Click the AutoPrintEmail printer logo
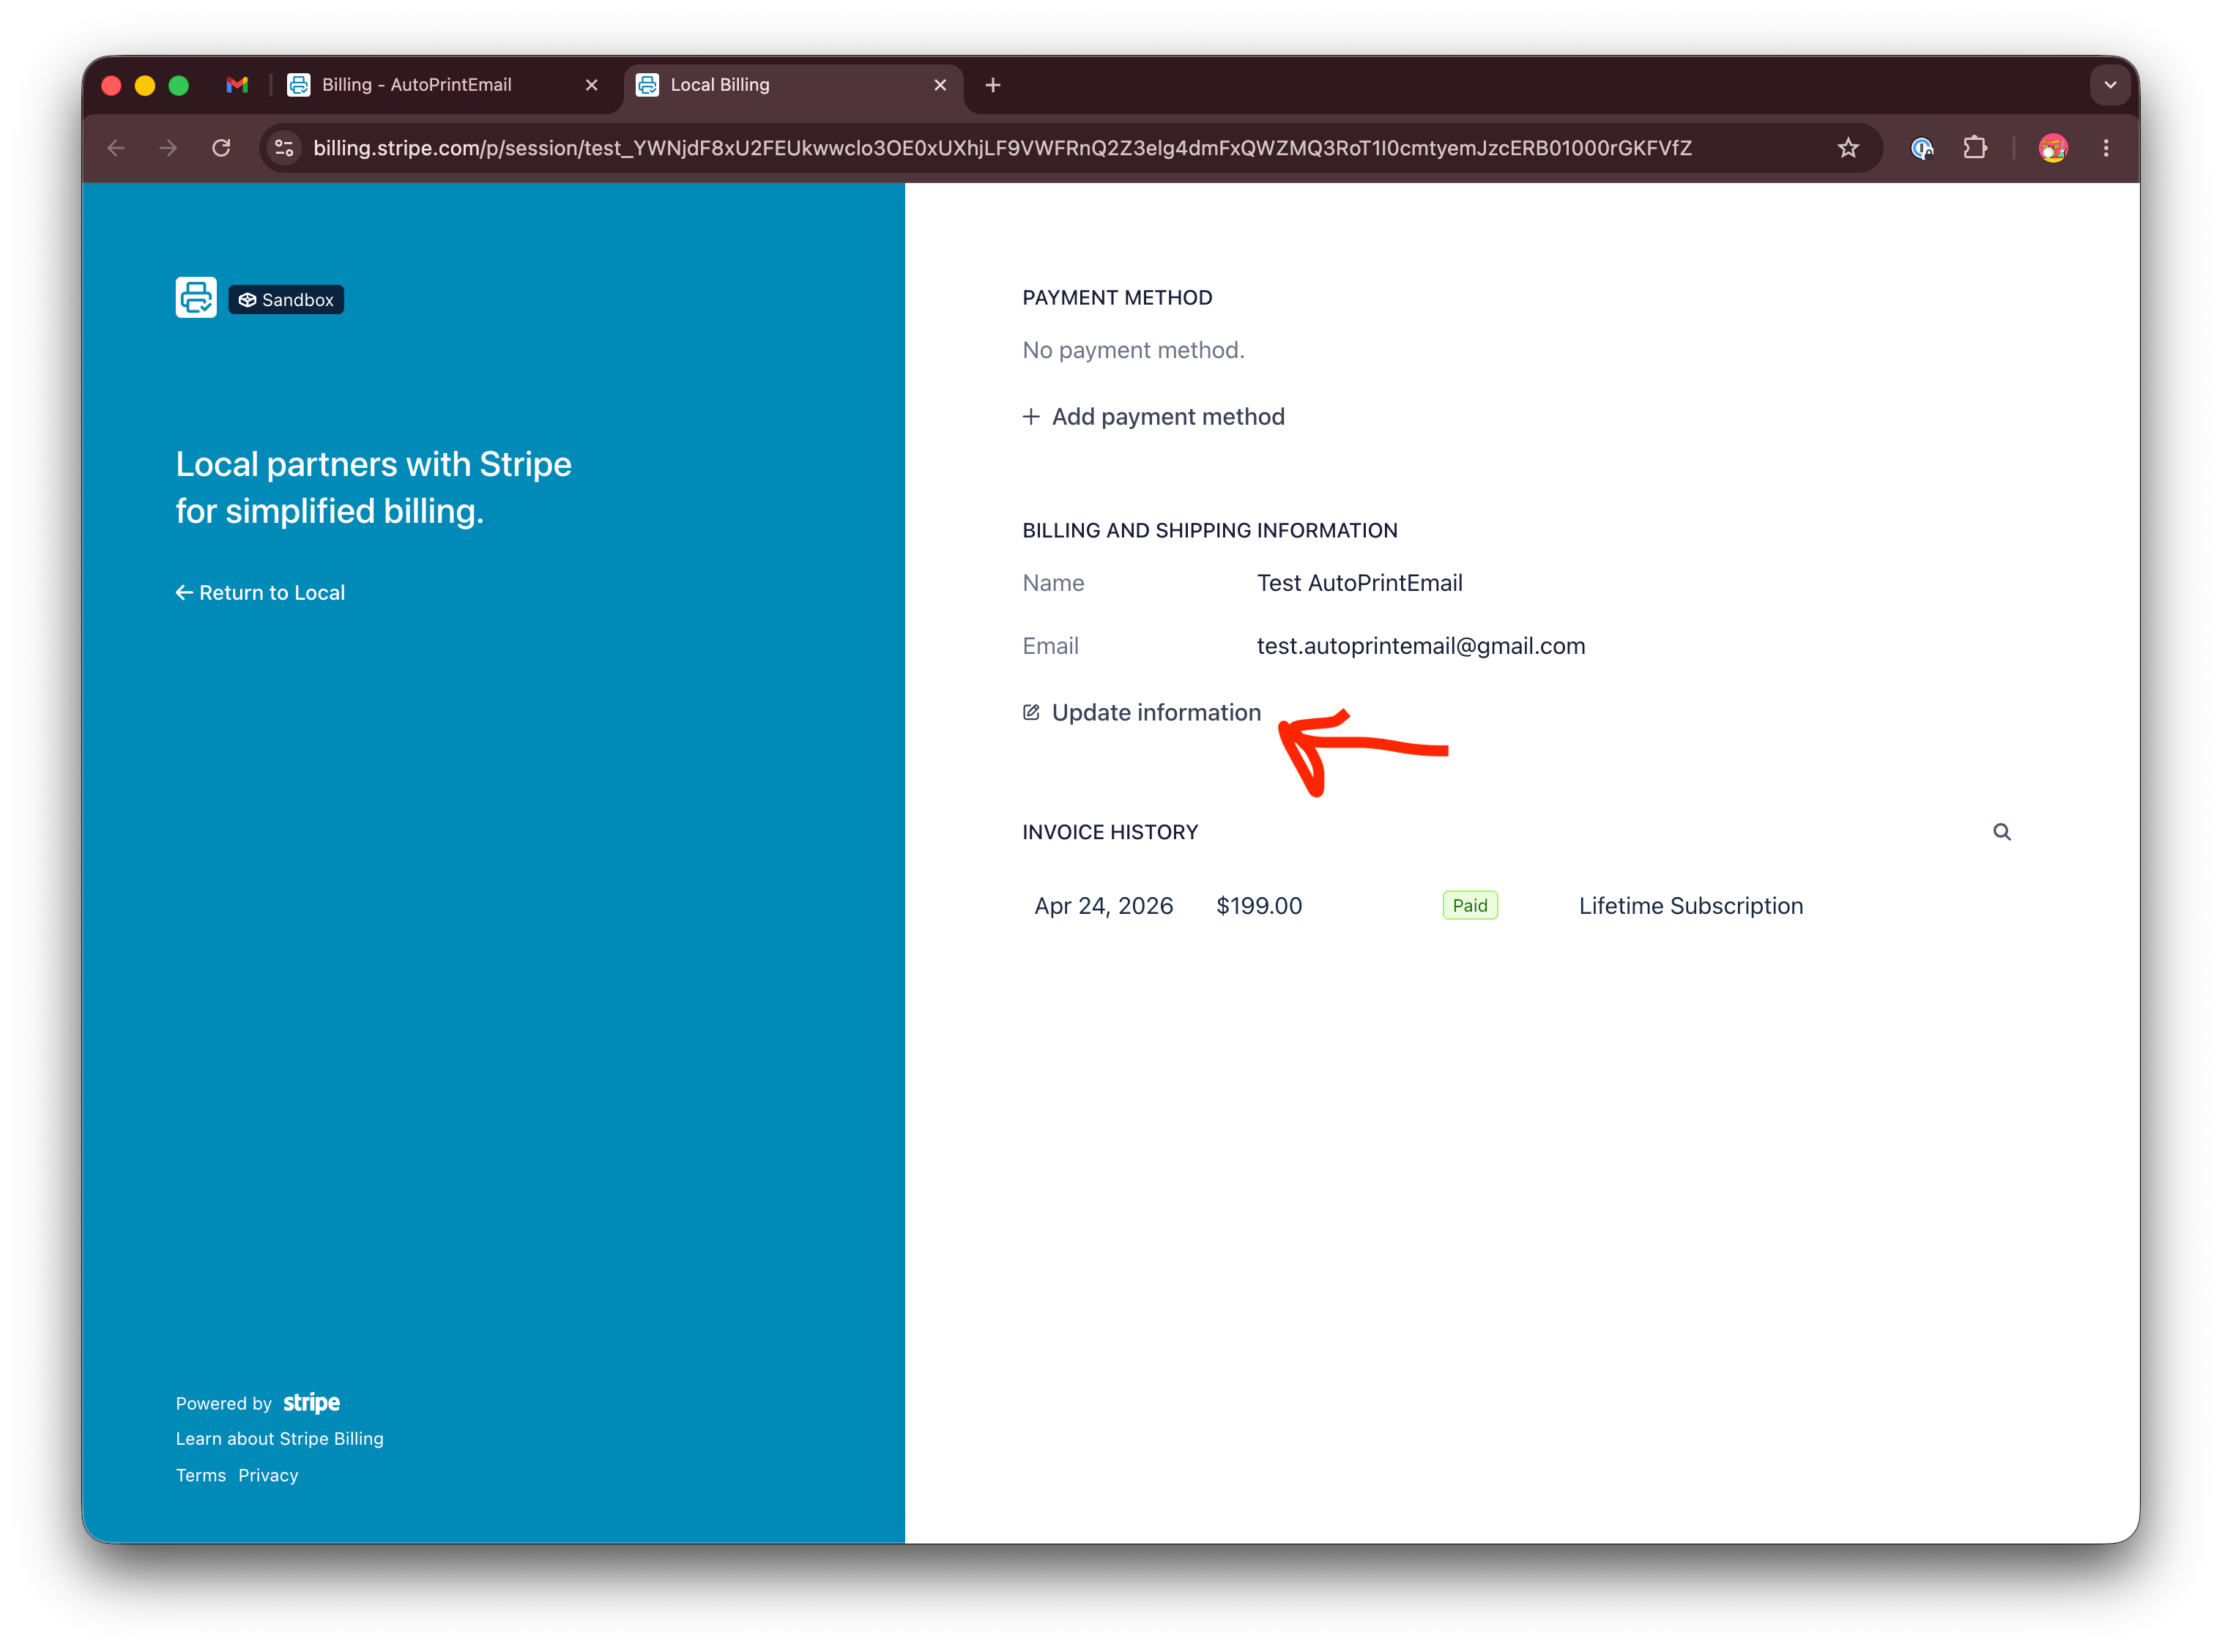 [x=196, y=298]
